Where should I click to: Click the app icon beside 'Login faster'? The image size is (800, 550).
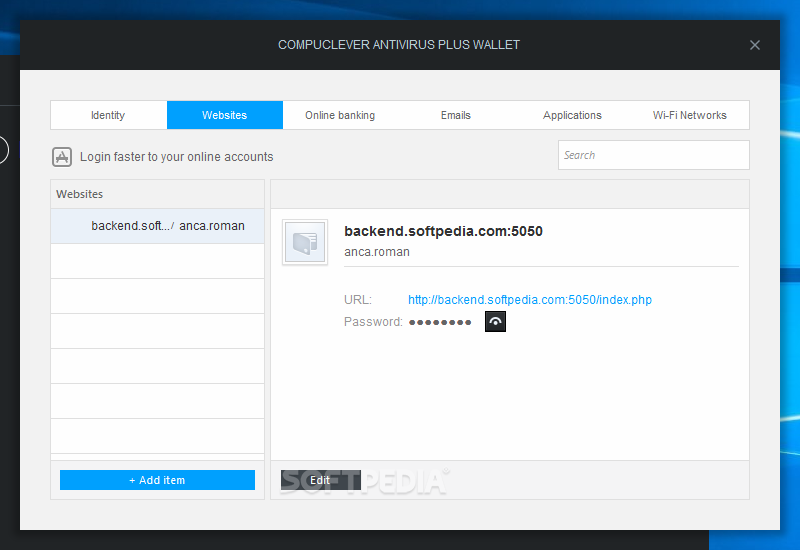click(62, 157)
